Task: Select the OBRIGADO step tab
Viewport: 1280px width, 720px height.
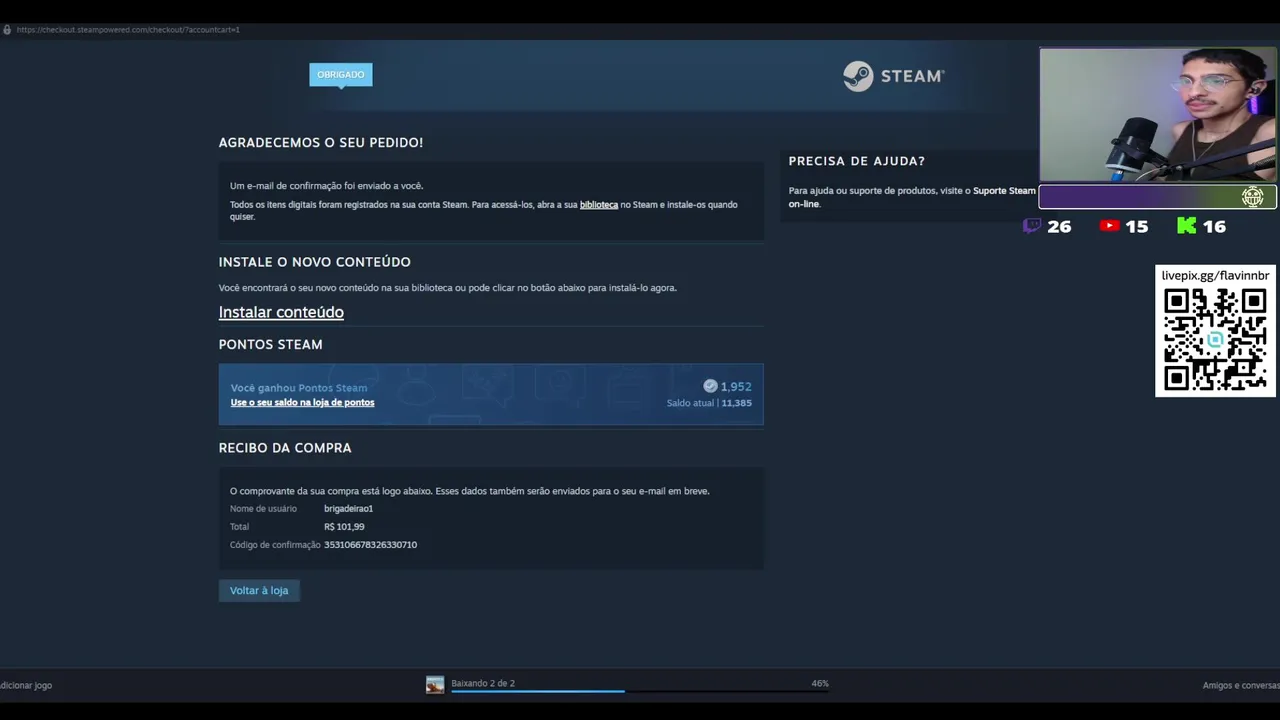Action: 341,75
